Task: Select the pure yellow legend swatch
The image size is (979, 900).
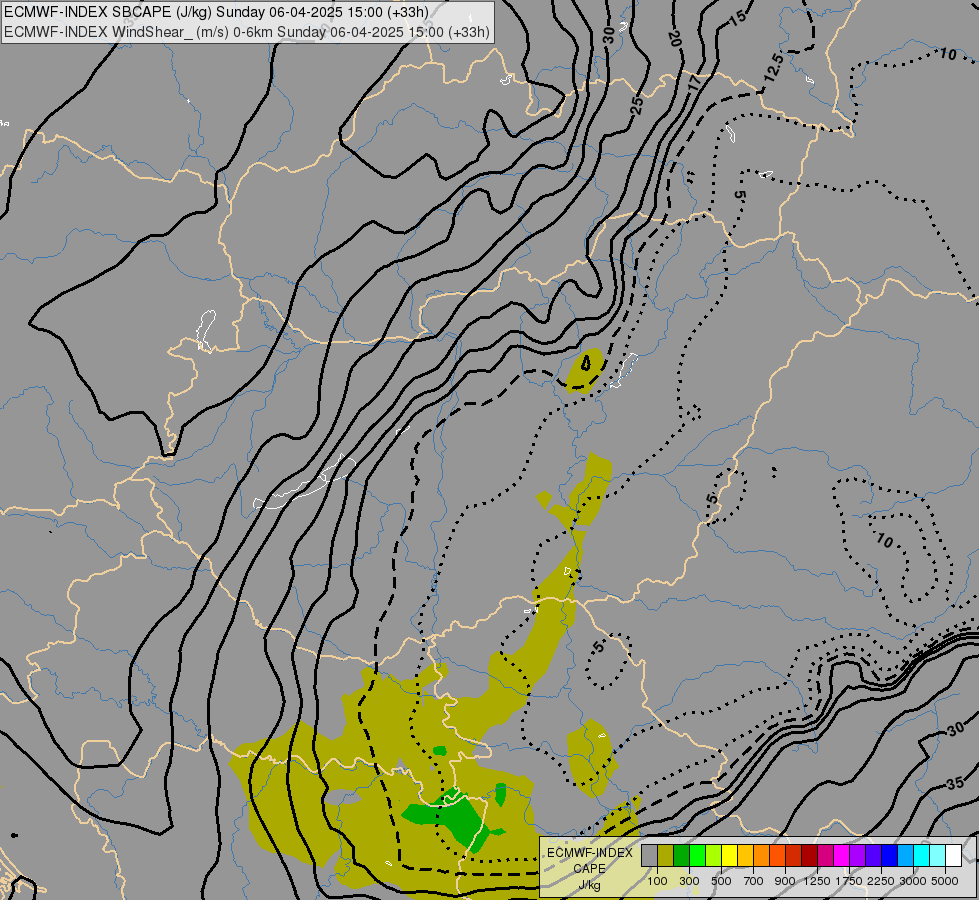Action: [x=729, y=855]
